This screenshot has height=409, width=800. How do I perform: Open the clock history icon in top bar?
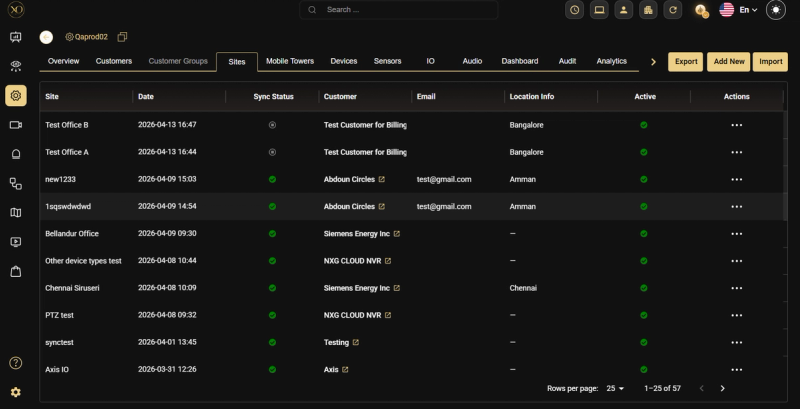574,10
